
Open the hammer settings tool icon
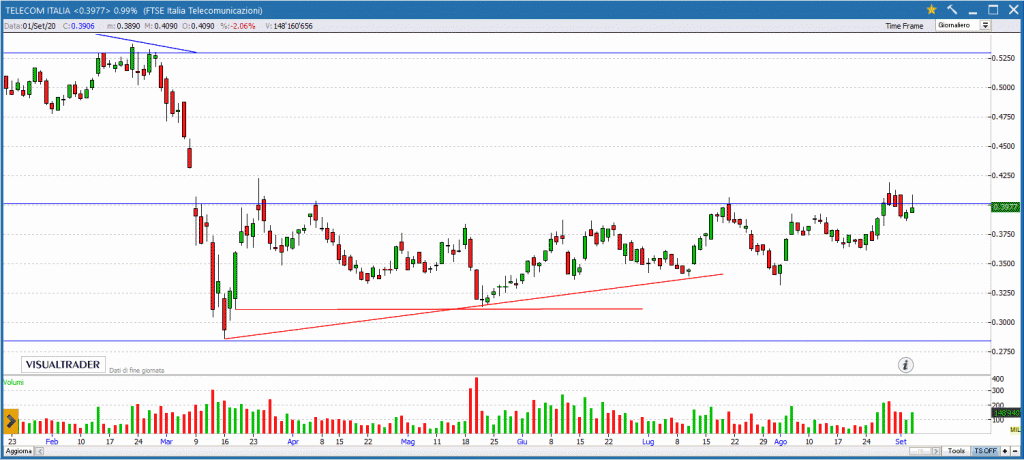(952, 9)
